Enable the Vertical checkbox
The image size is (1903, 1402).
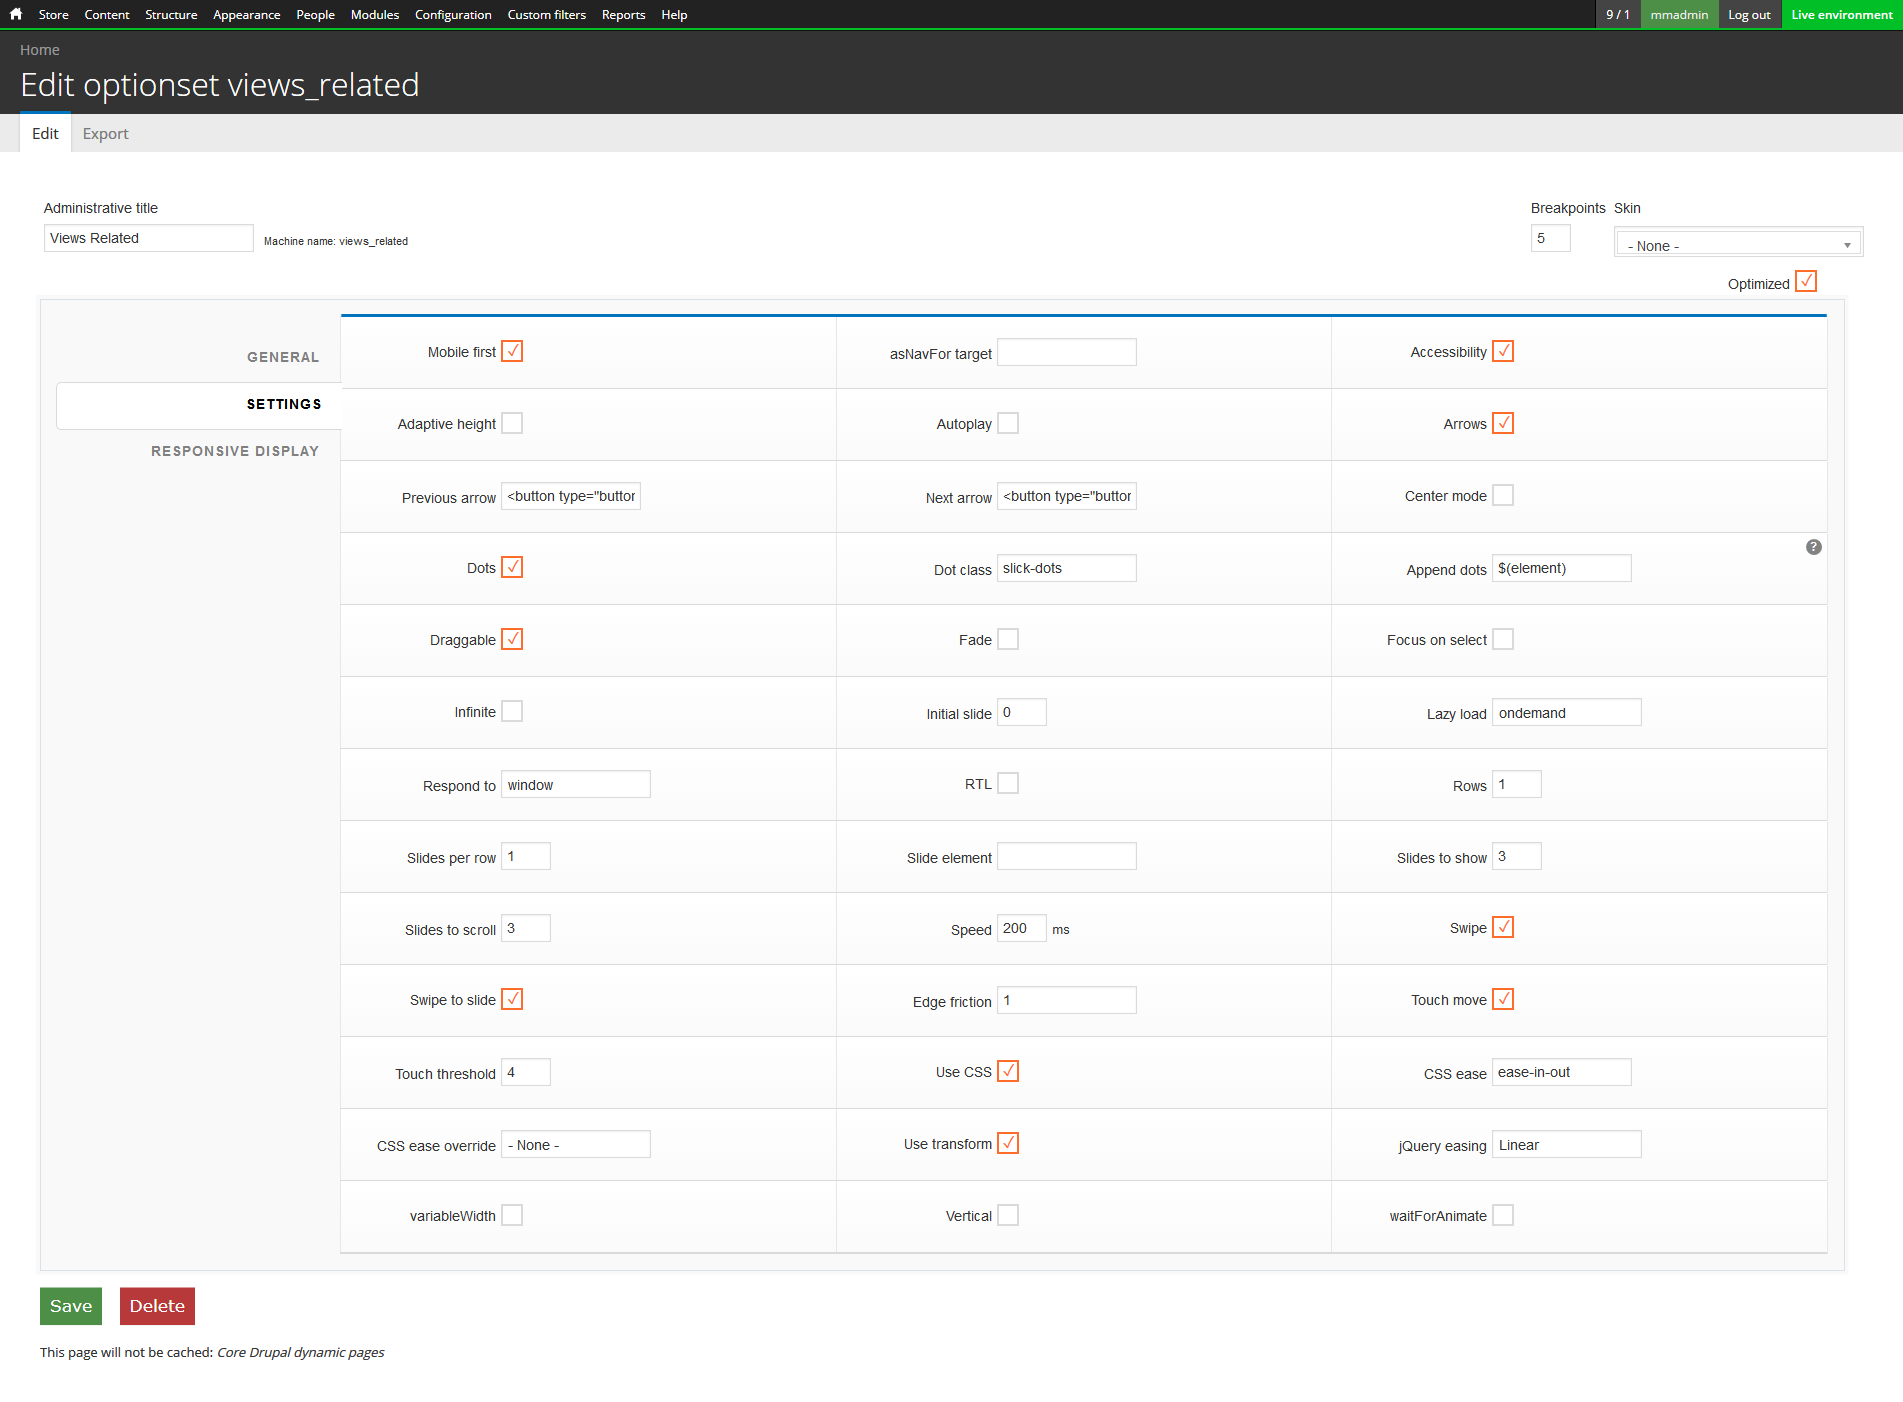pyautogui.click(x=1008, y=1215)
